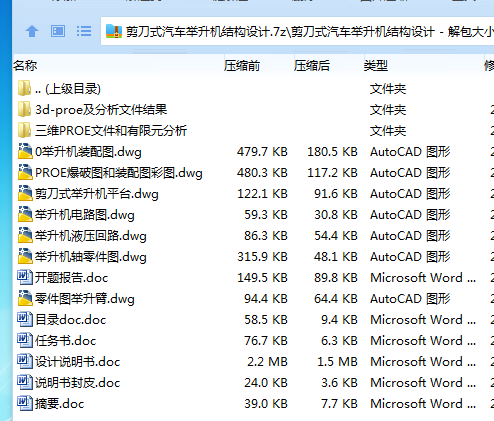Click the 117.2 KB compressed size value

point(332,173)
